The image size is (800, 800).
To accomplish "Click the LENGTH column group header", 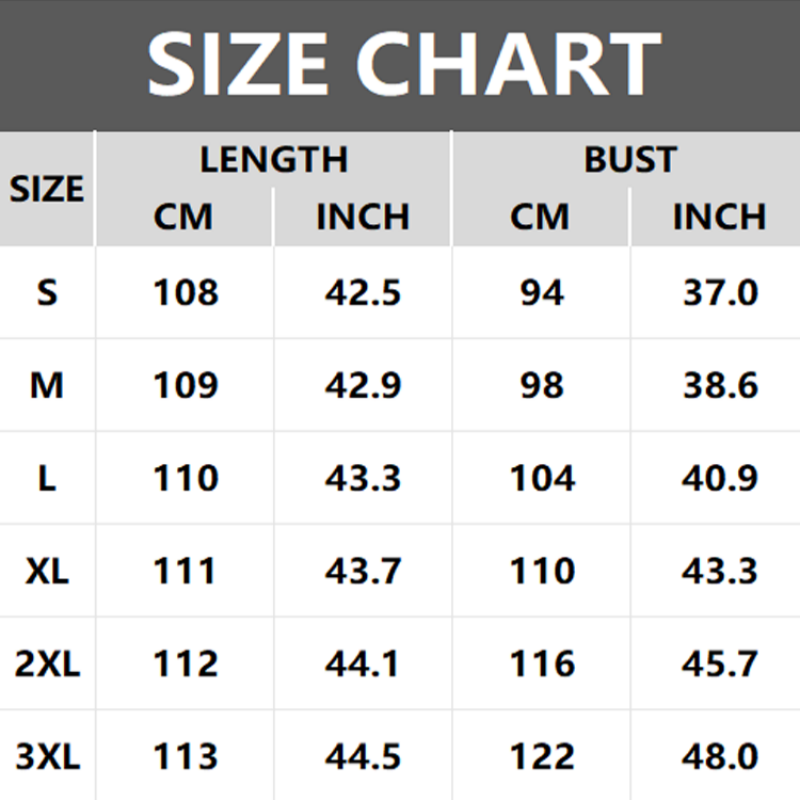I will click(273, 160).
